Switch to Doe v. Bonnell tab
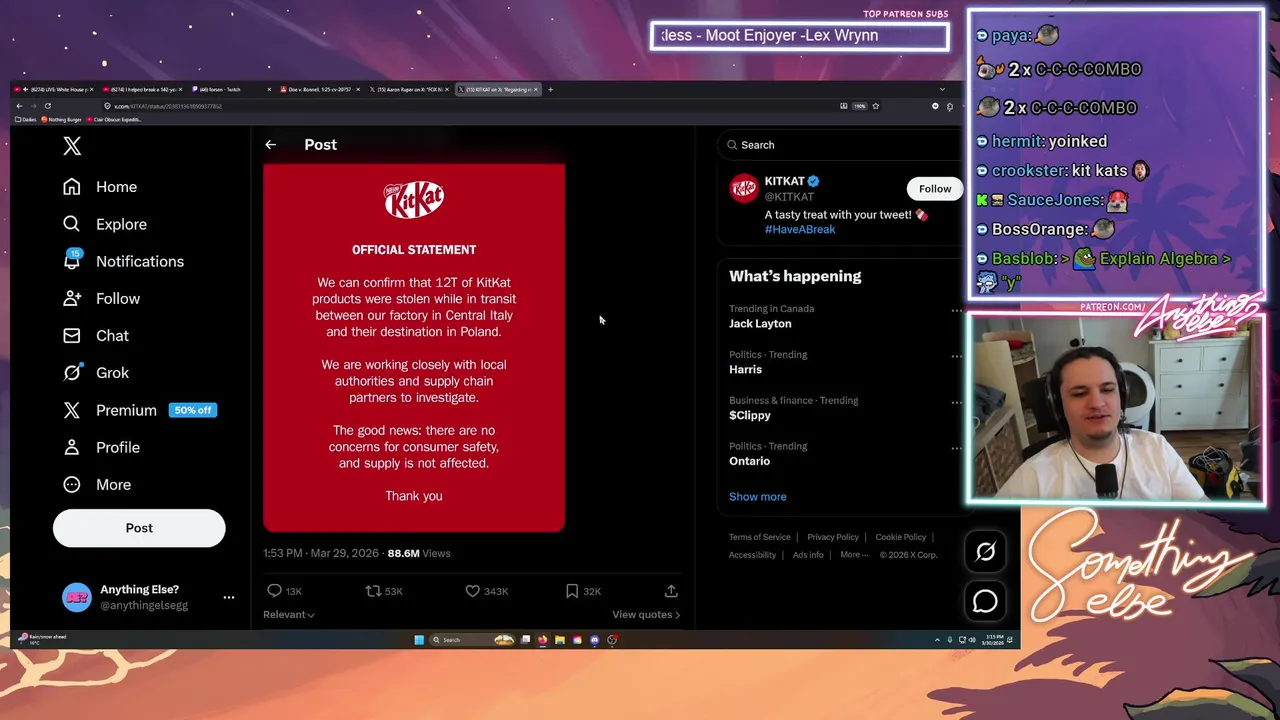Image resolution: width=1280 pixels, height=720 pixels. click(318, 90)
